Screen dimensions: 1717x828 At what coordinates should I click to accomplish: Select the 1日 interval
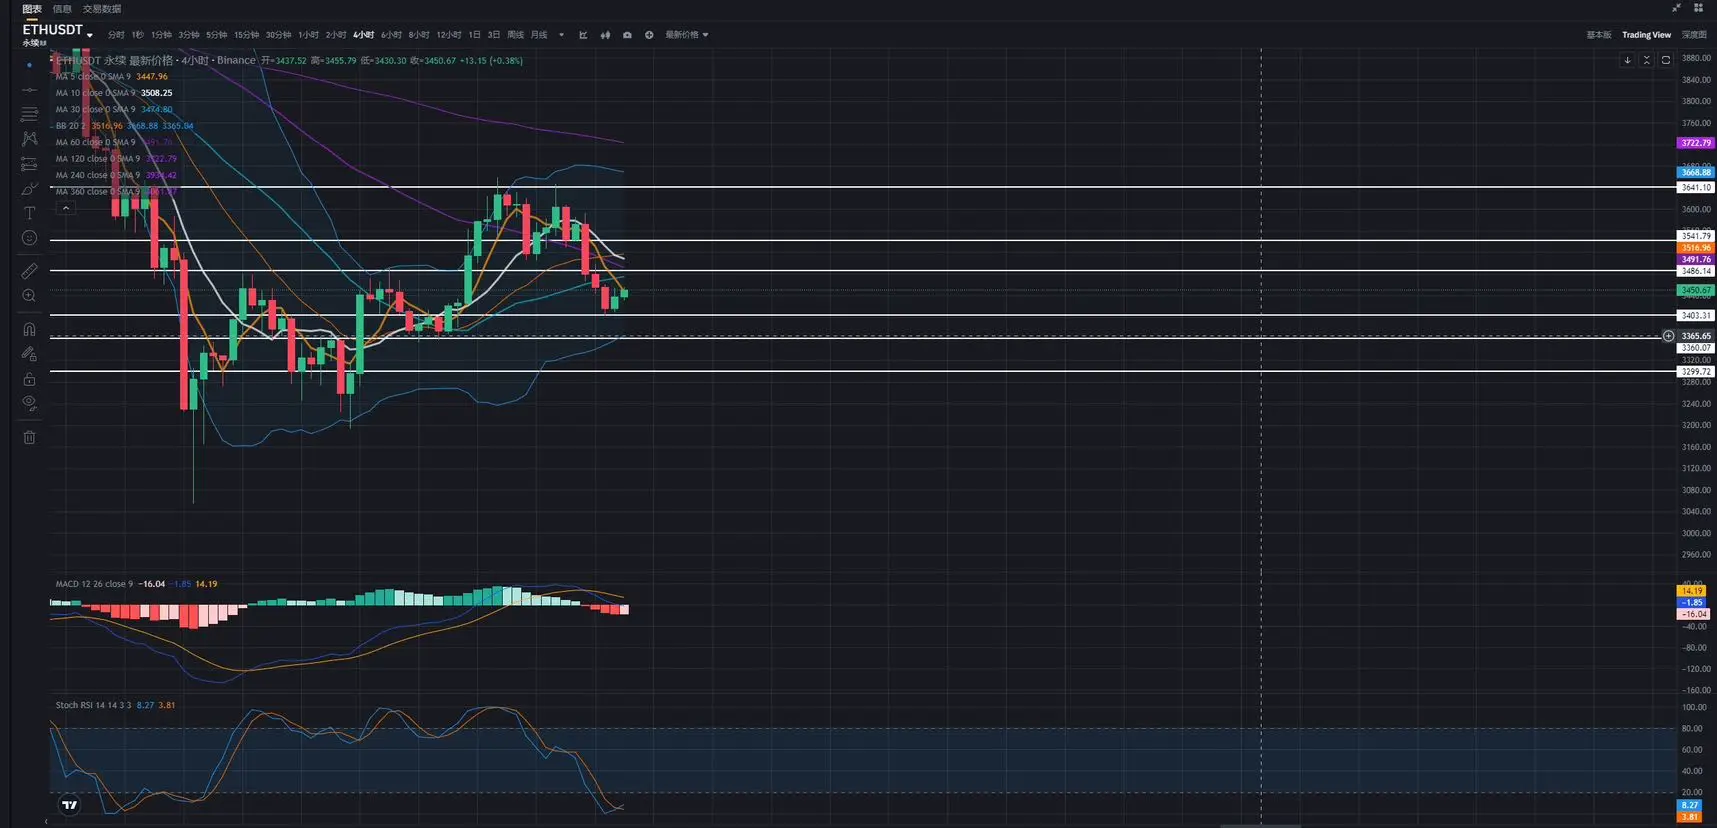click(474, 35)
